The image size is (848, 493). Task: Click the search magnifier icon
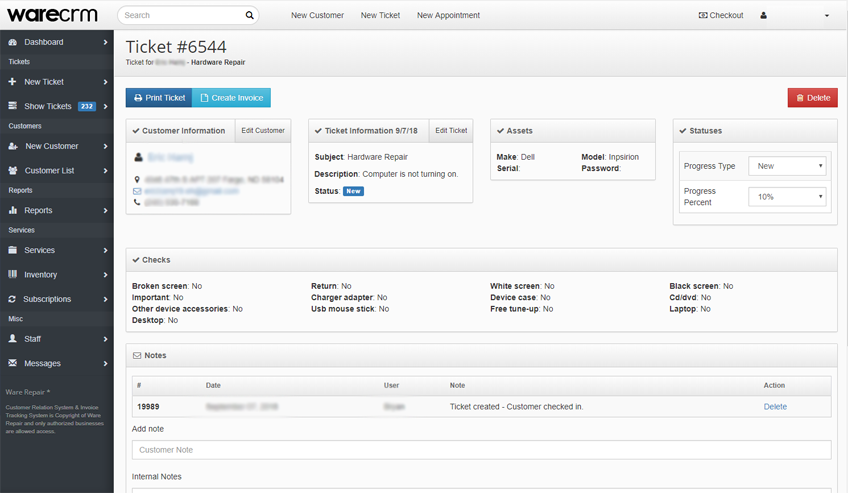coord(249,15)
